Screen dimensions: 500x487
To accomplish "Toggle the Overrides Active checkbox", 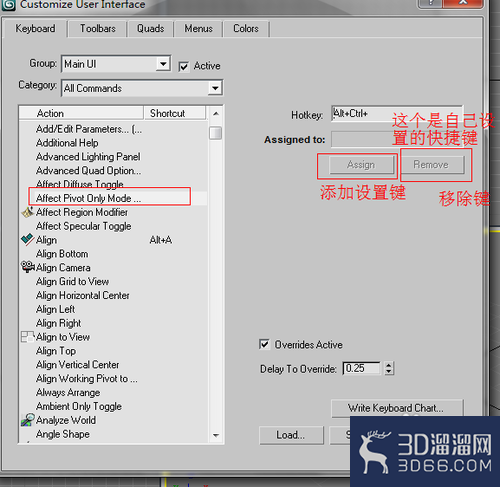I will point(264,344).
